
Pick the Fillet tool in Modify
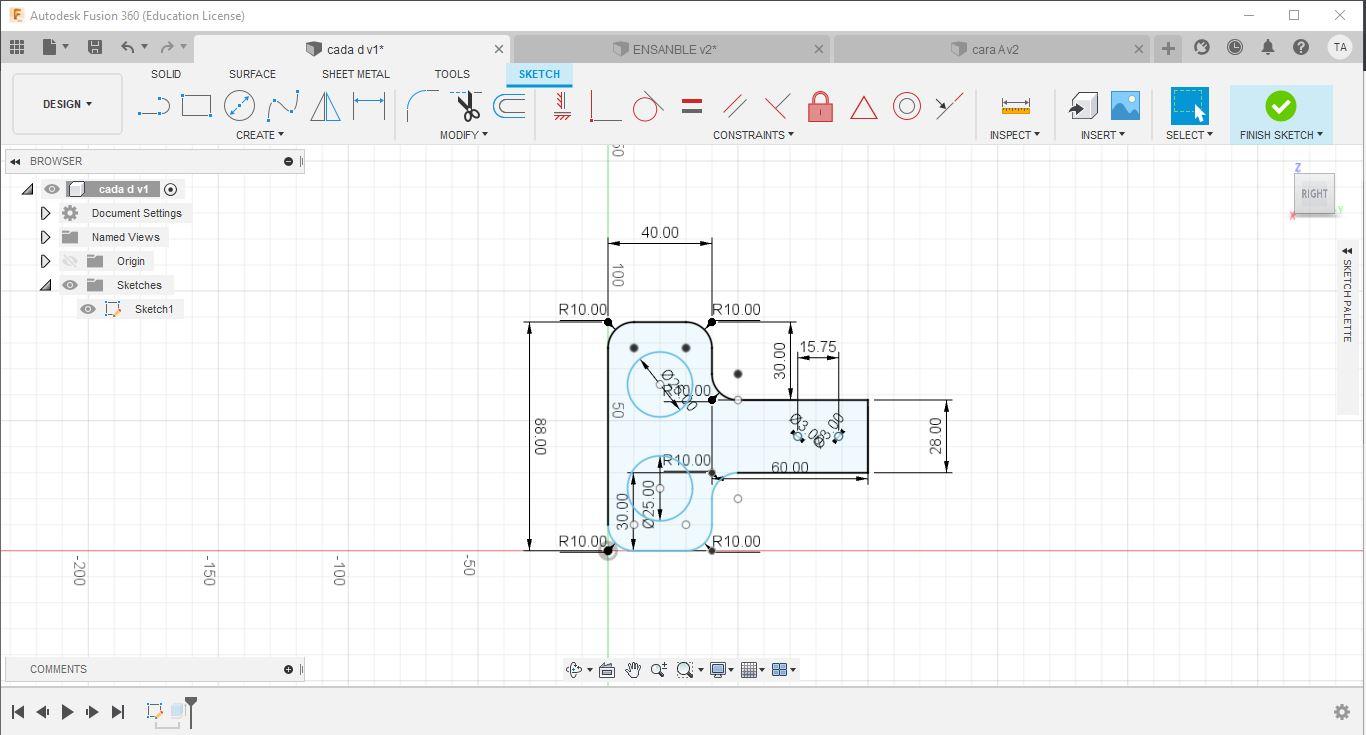pos(422,106)
